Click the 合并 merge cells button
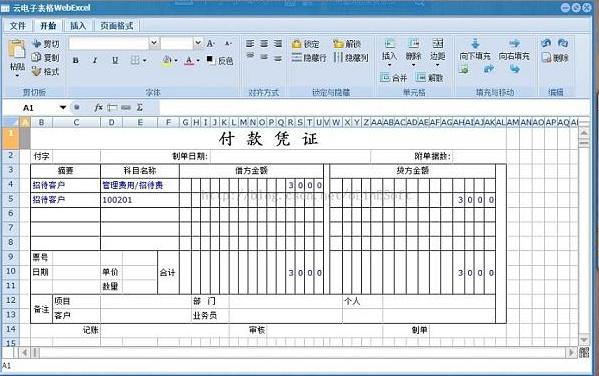The width and height of the screenshot is (599, 376). tap(393, 78)
